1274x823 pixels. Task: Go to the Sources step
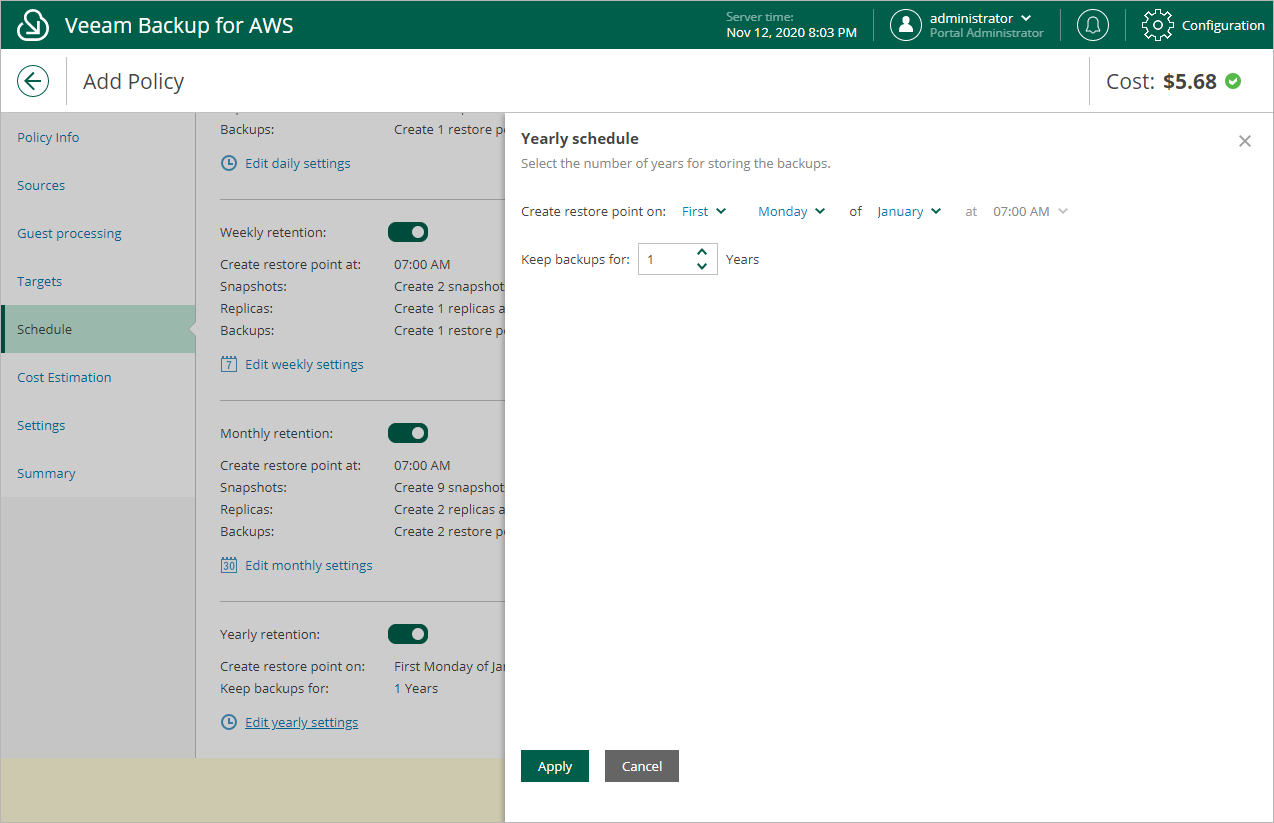pyautogui.click(x=41, y=185)
